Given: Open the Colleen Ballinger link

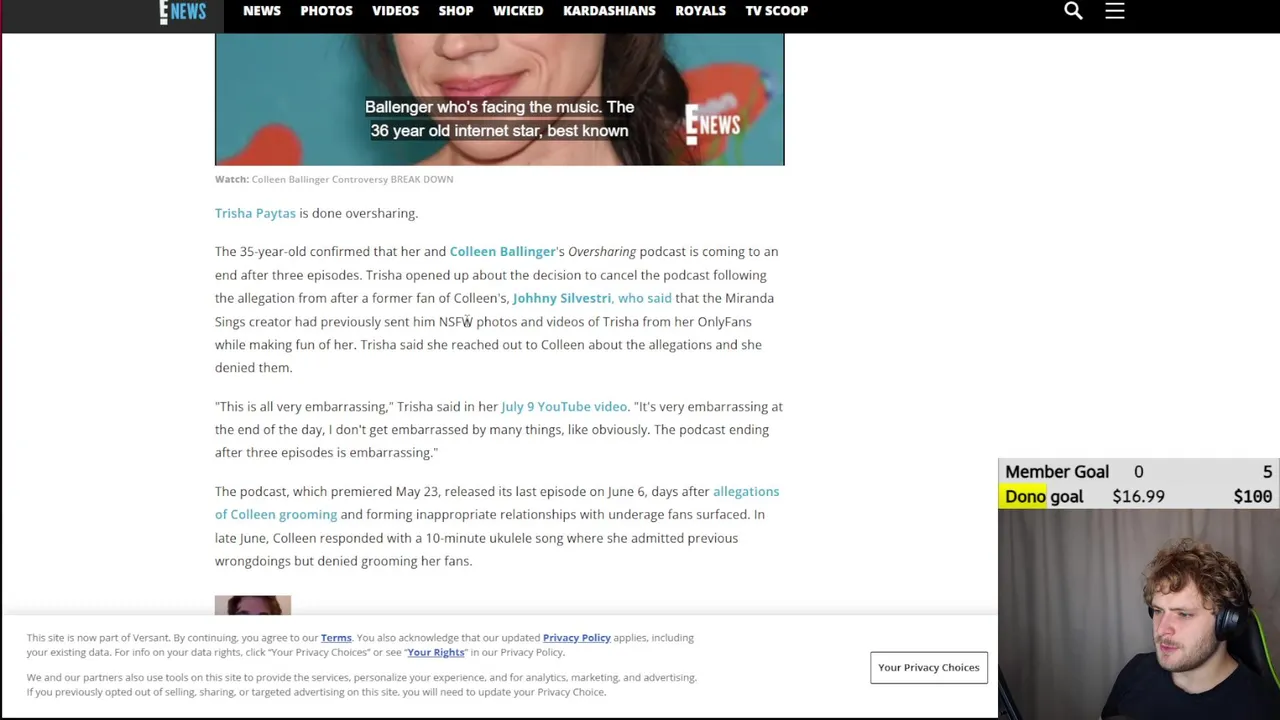Looking at the screenshot, I should 502,251.
